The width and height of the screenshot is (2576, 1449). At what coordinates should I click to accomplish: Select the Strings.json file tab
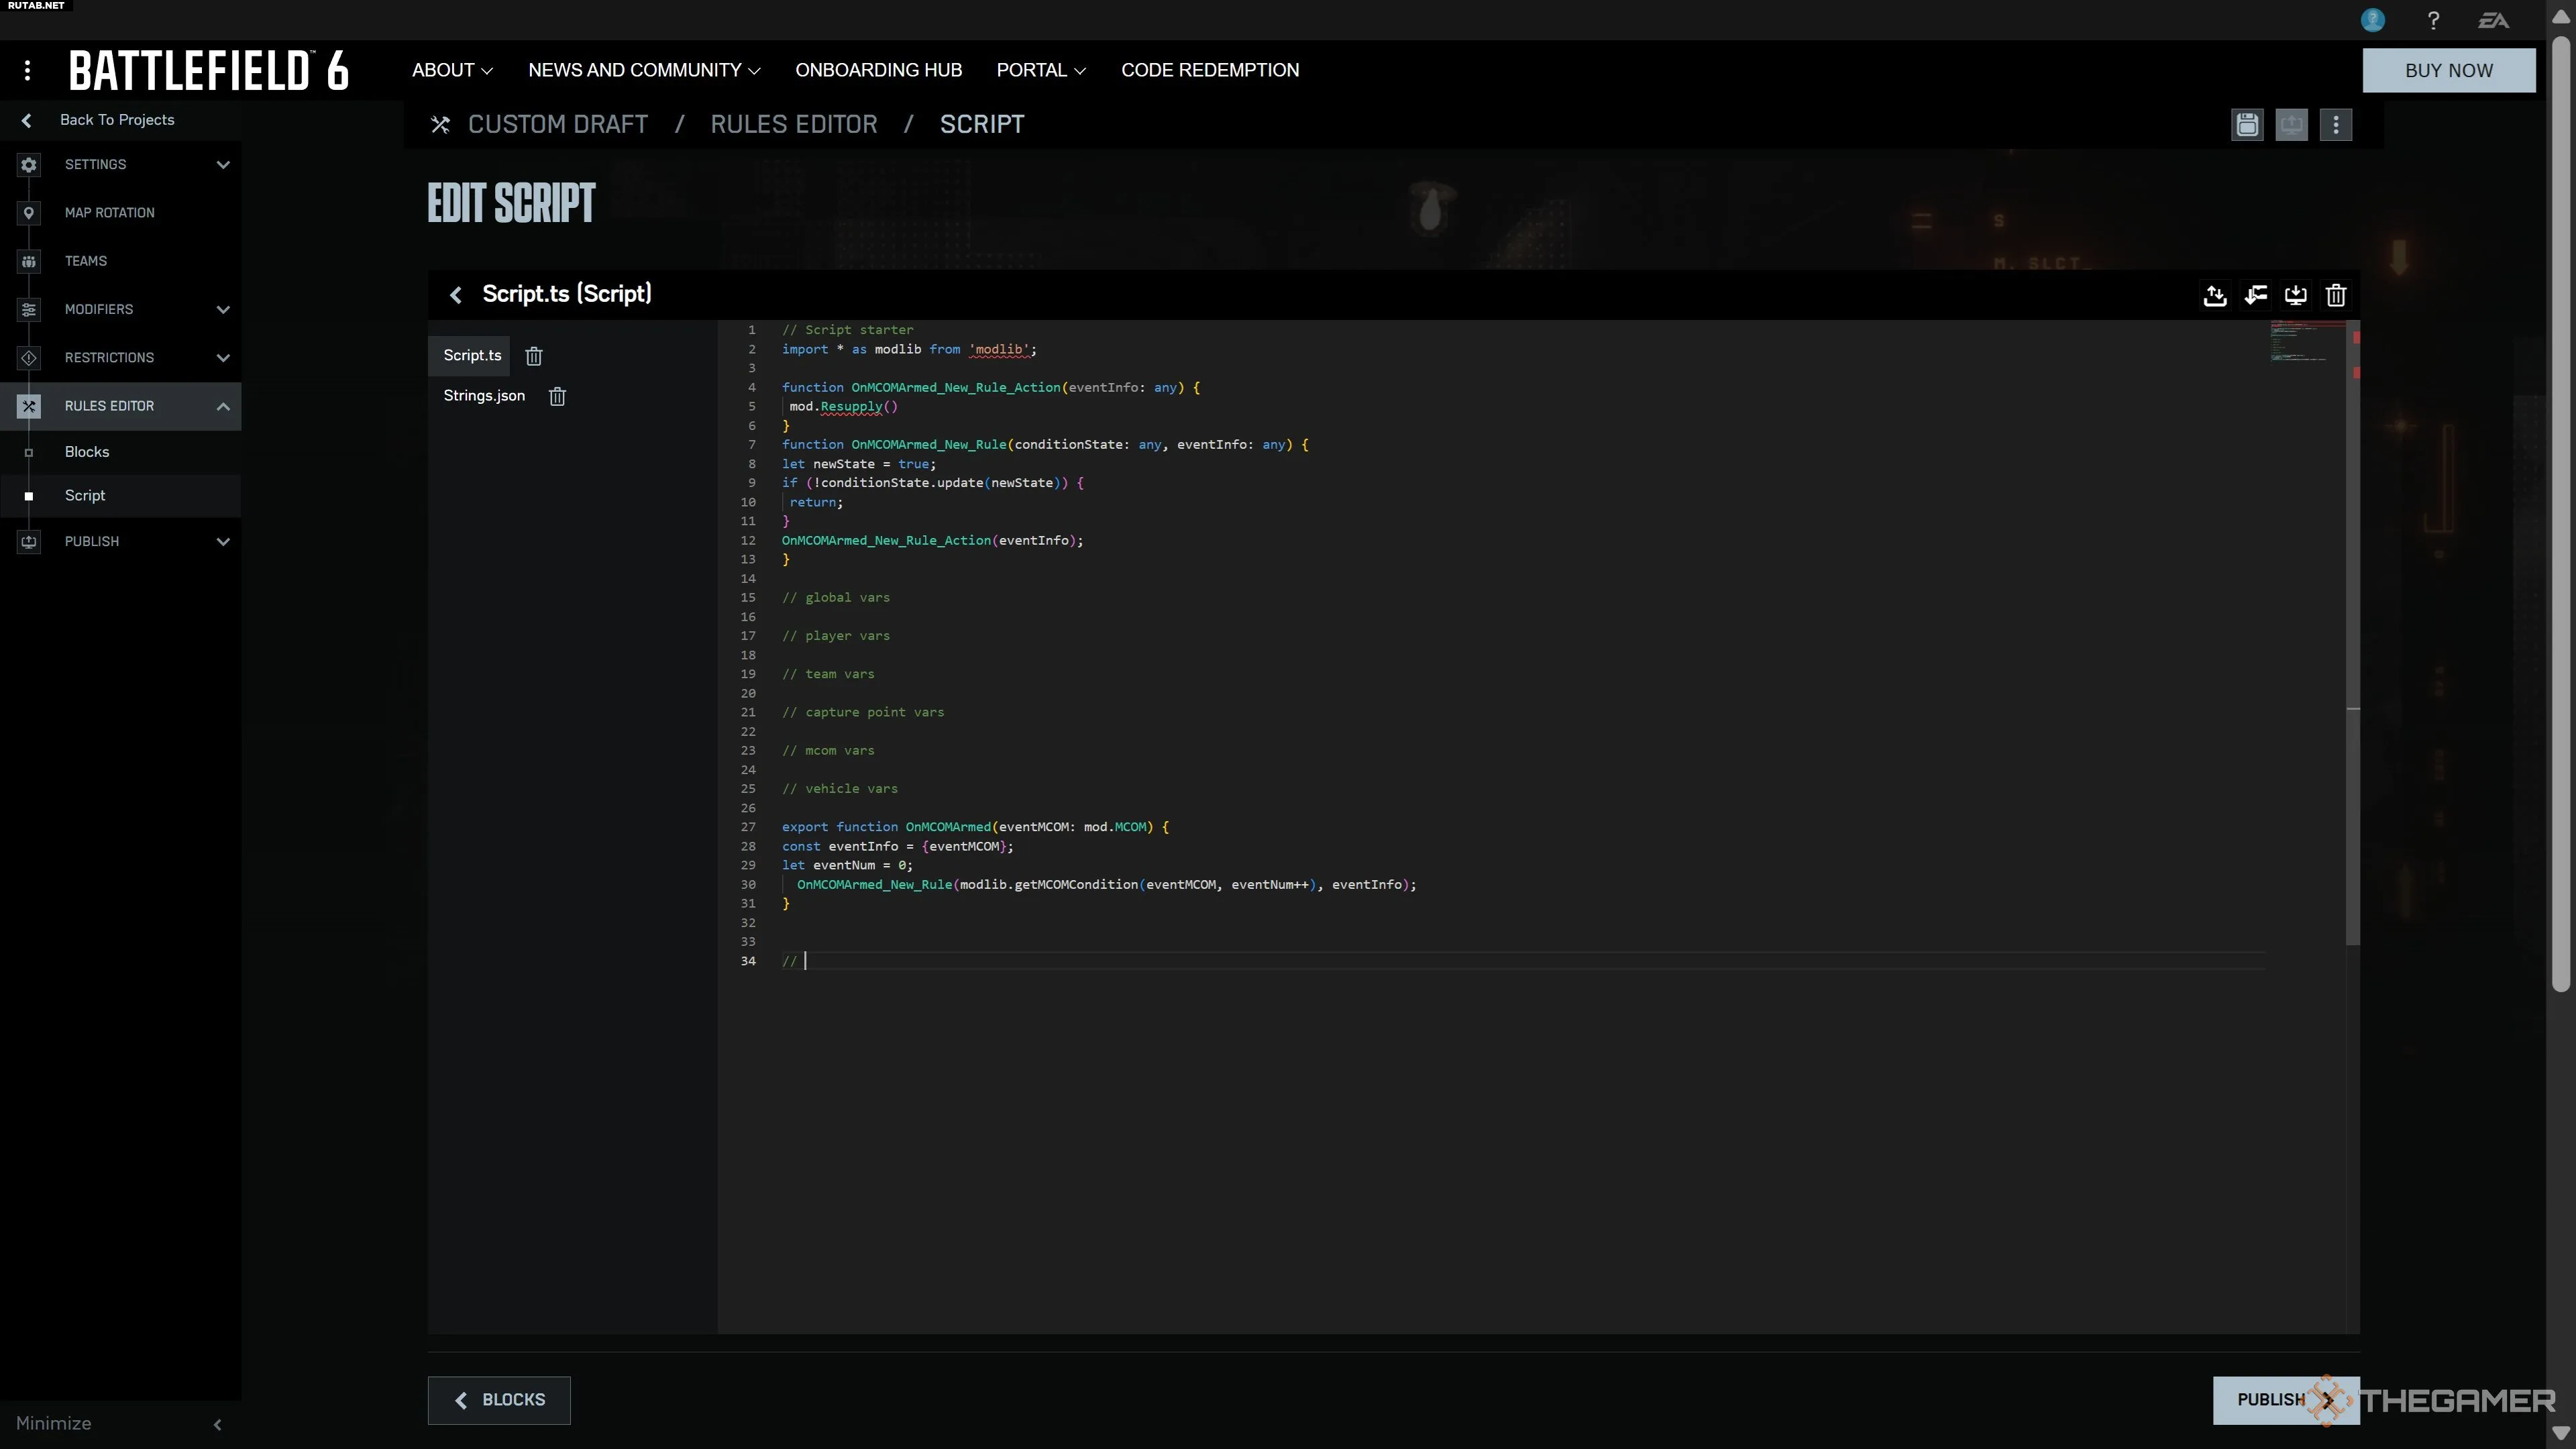click(484, 396)
